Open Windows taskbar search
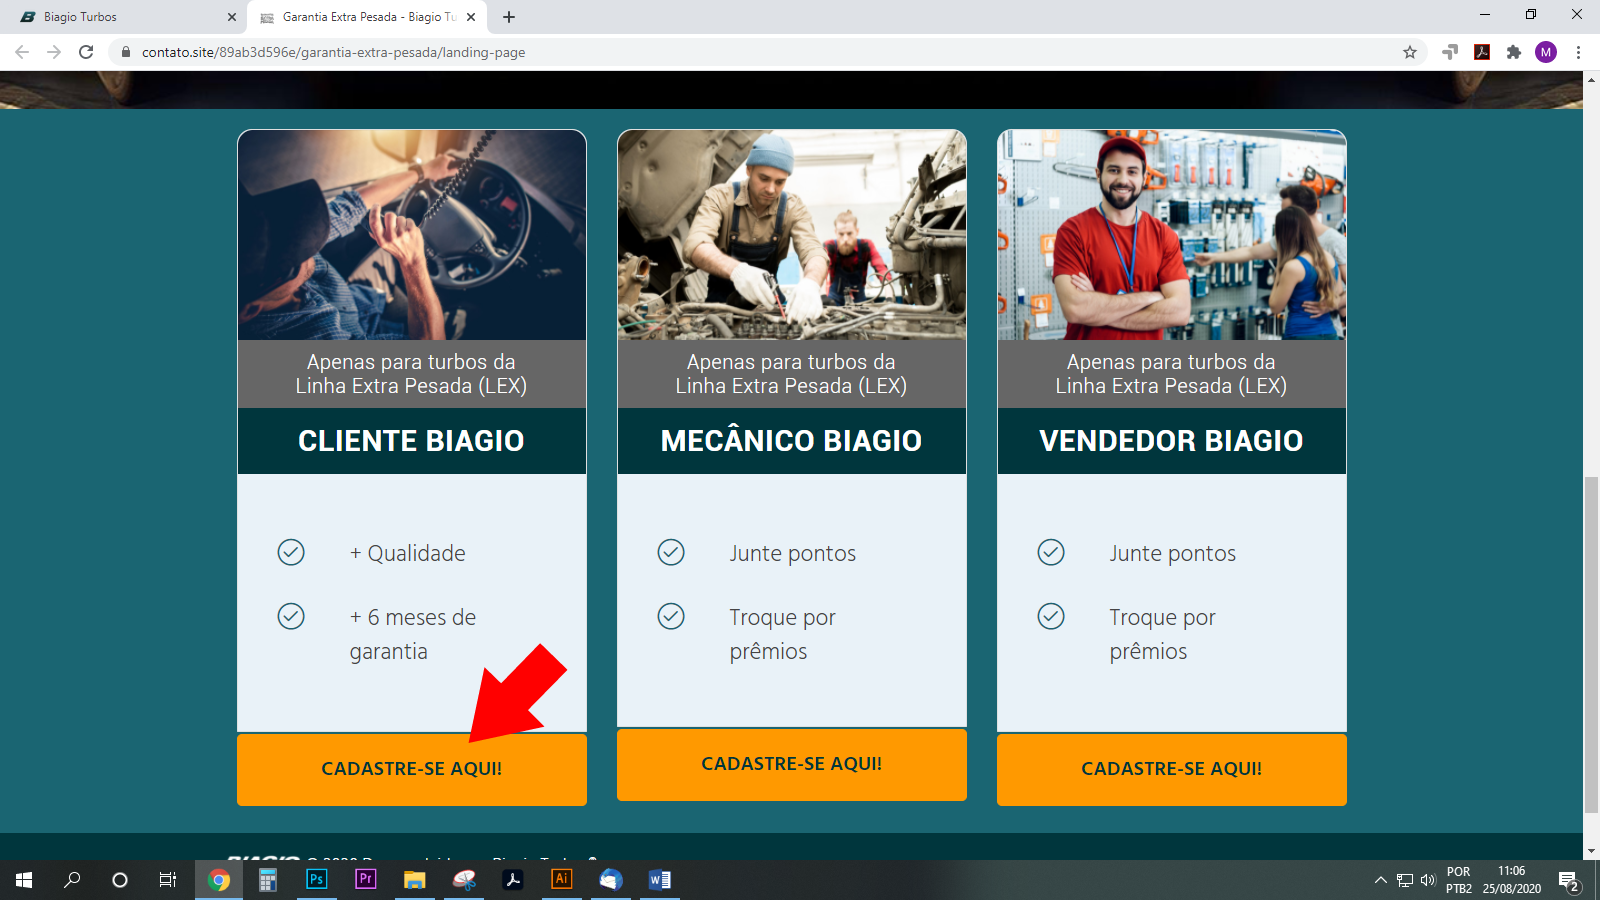Image resolution: width=1600 pixels, height=900 pixels. coord(72,880)
